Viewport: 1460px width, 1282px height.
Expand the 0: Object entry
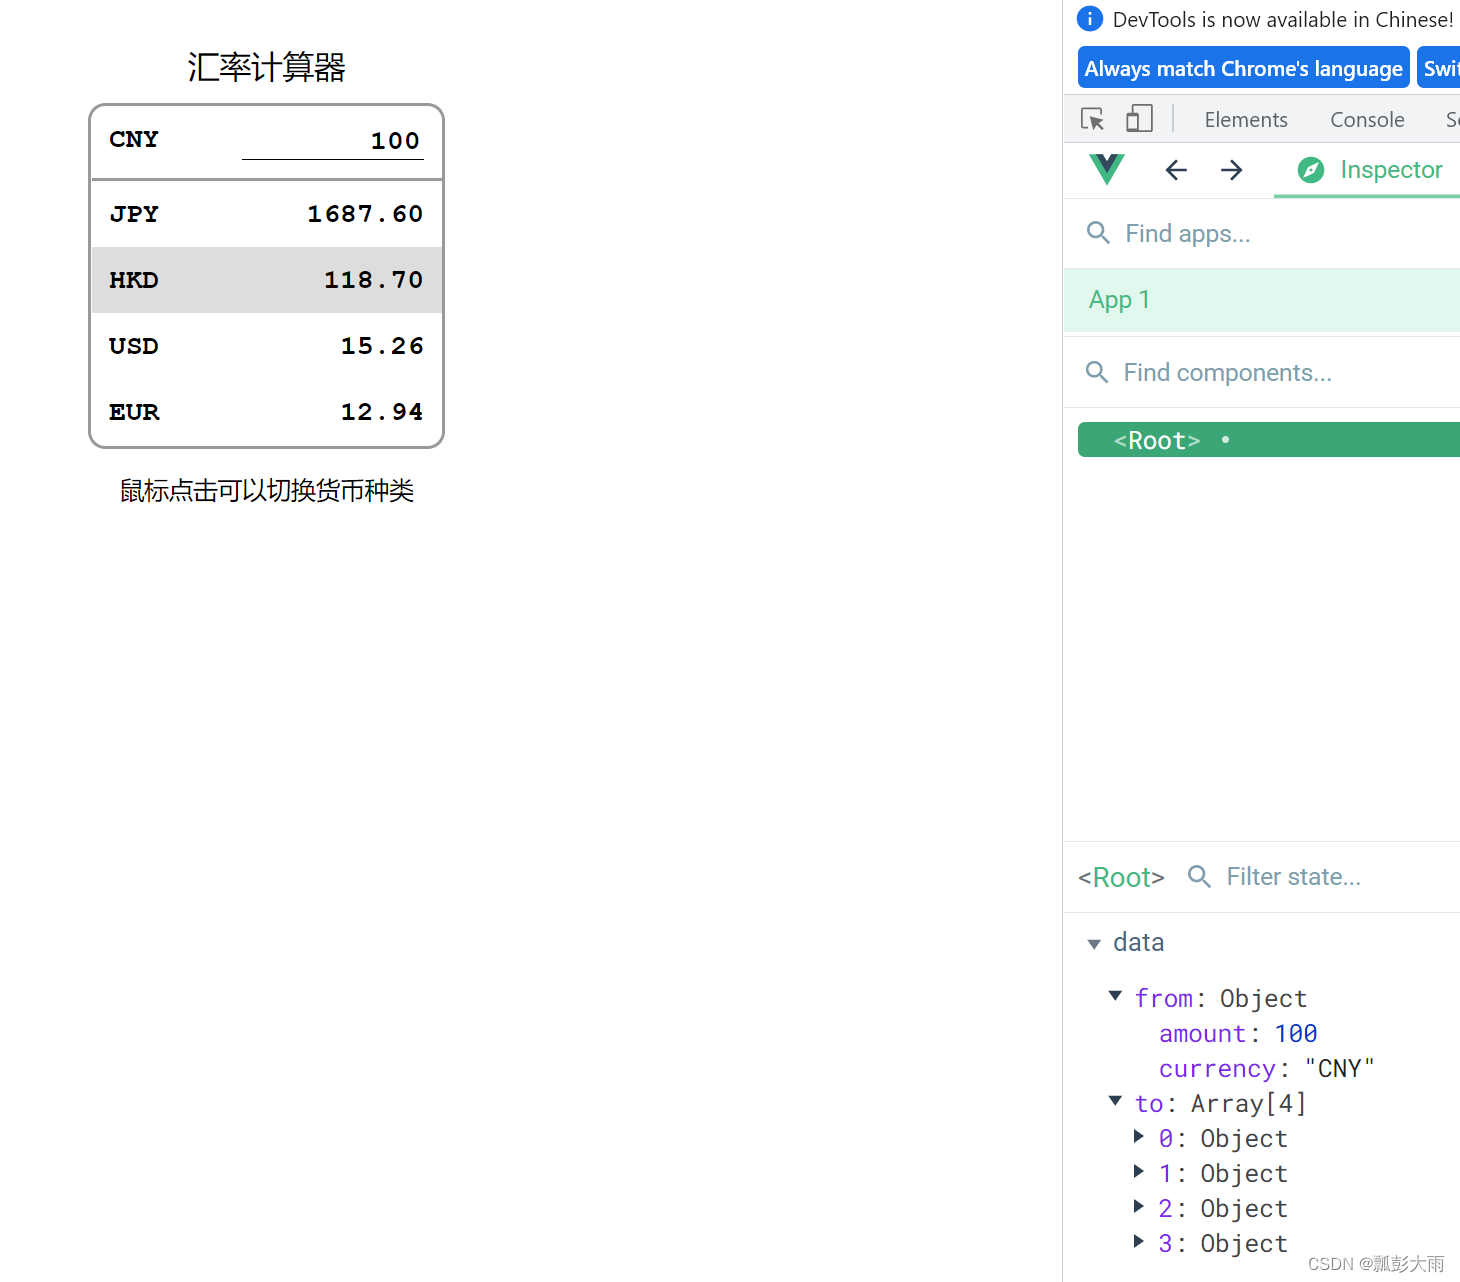coord(1139,1137)
